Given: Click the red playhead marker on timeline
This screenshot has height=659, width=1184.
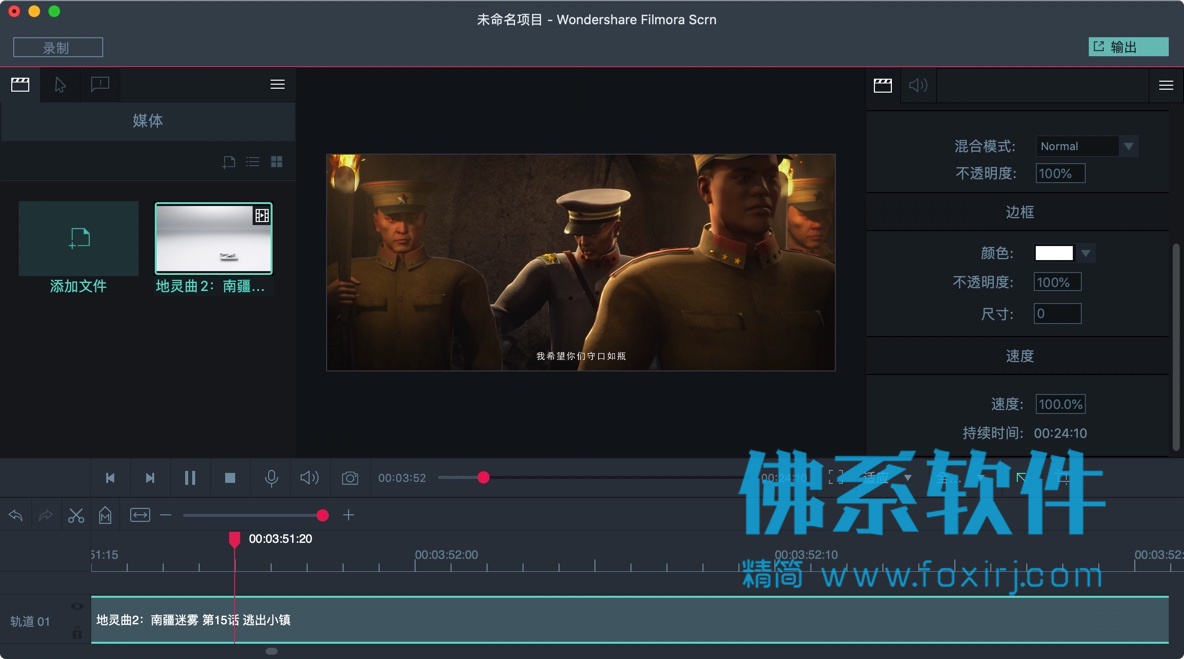Looking at the screenshot, I should (x=234, y=539).
